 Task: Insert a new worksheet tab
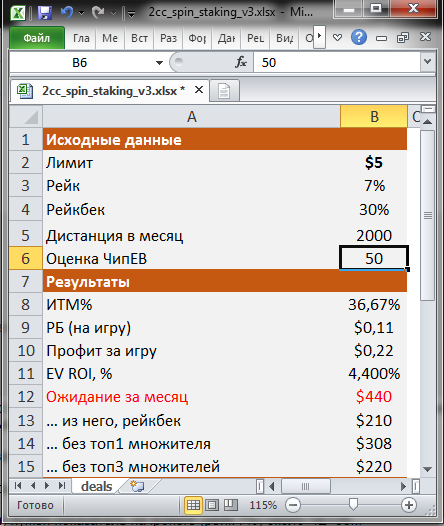(x=137, y=486)
